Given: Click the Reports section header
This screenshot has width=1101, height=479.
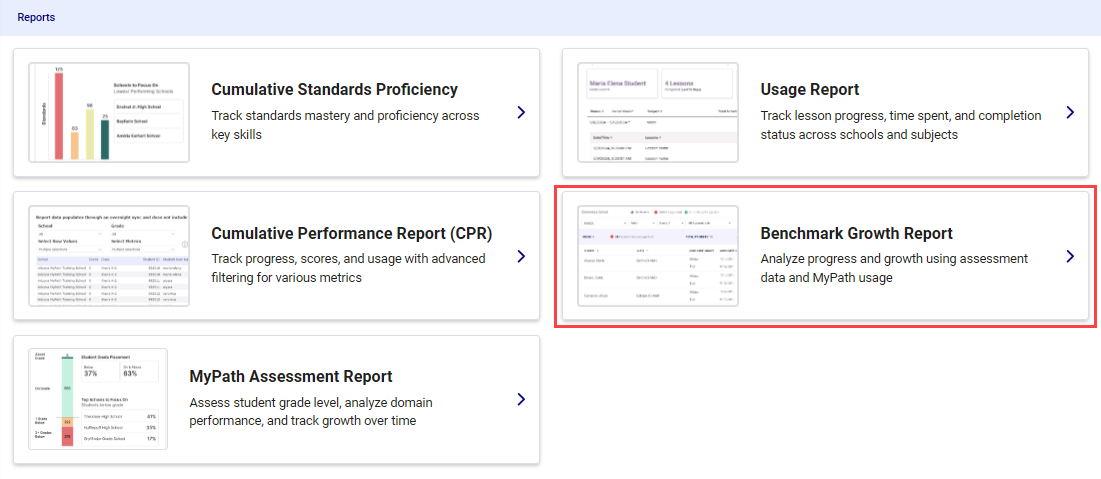Looking at the screenshot, I should (x=36, y=17).
